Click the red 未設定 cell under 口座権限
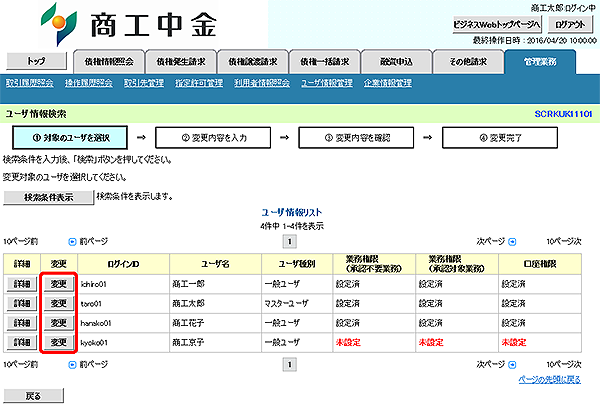Screen dimensions: 600x419 pyautogui.click(x=540, y=342)
